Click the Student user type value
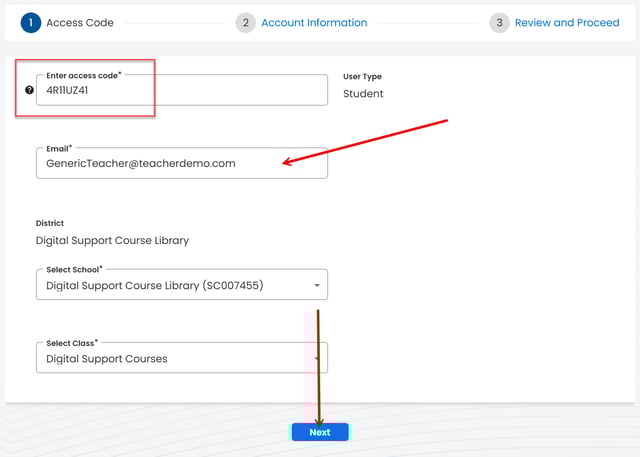The width and height of the screenshot is (640, 457). tap(363, 94)
